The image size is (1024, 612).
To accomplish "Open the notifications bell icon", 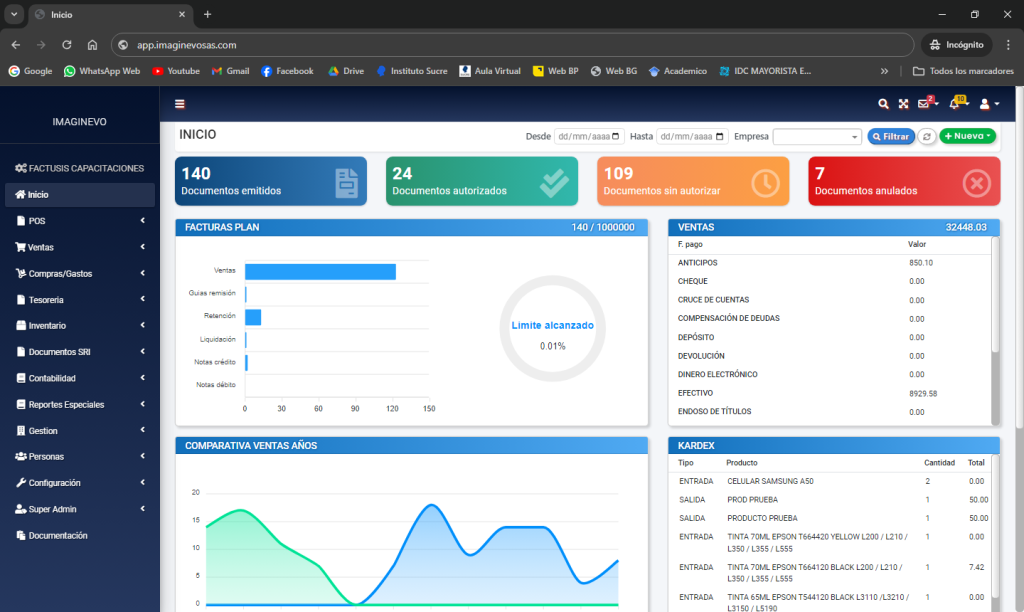I will tap(955, 104).
